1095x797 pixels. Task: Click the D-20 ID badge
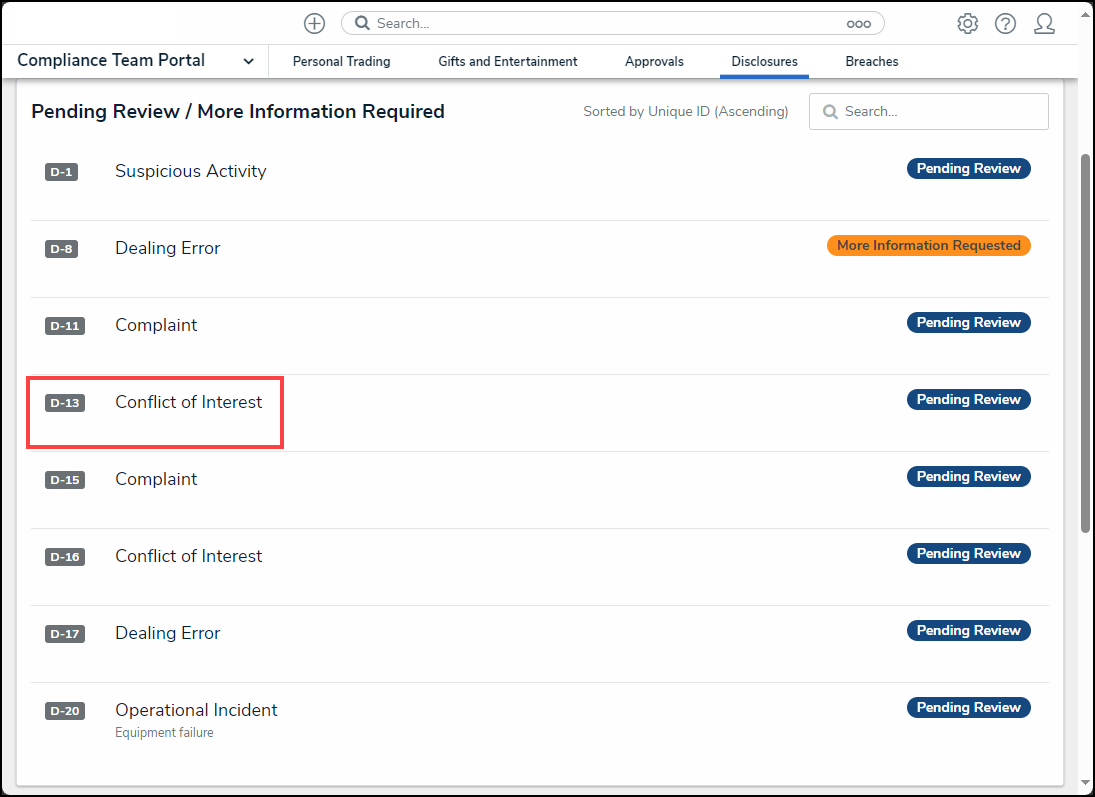(64, 711)
